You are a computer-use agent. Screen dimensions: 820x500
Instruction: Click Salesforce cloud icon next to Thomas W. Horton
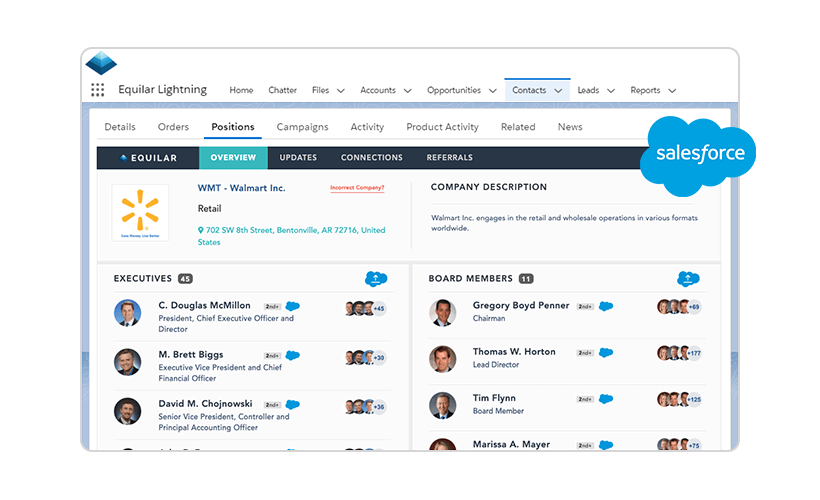pyautogui.click(x=606, y=353)
